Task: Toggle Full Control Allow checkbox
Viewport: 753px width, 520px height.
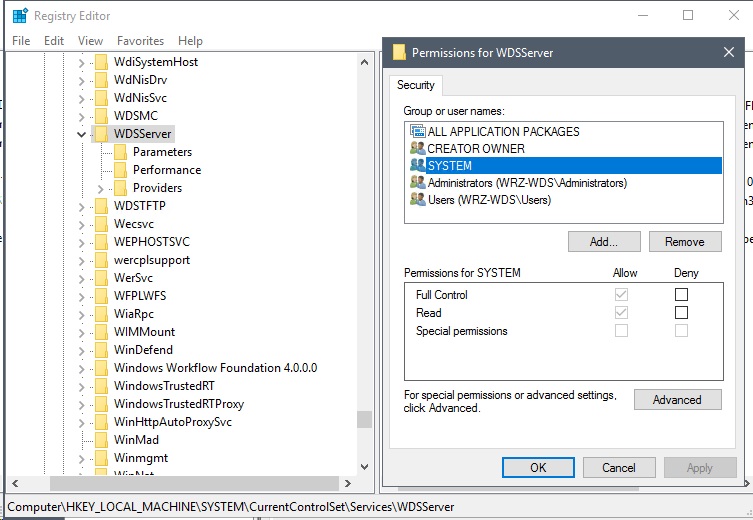Action: [x=621, y=294]
